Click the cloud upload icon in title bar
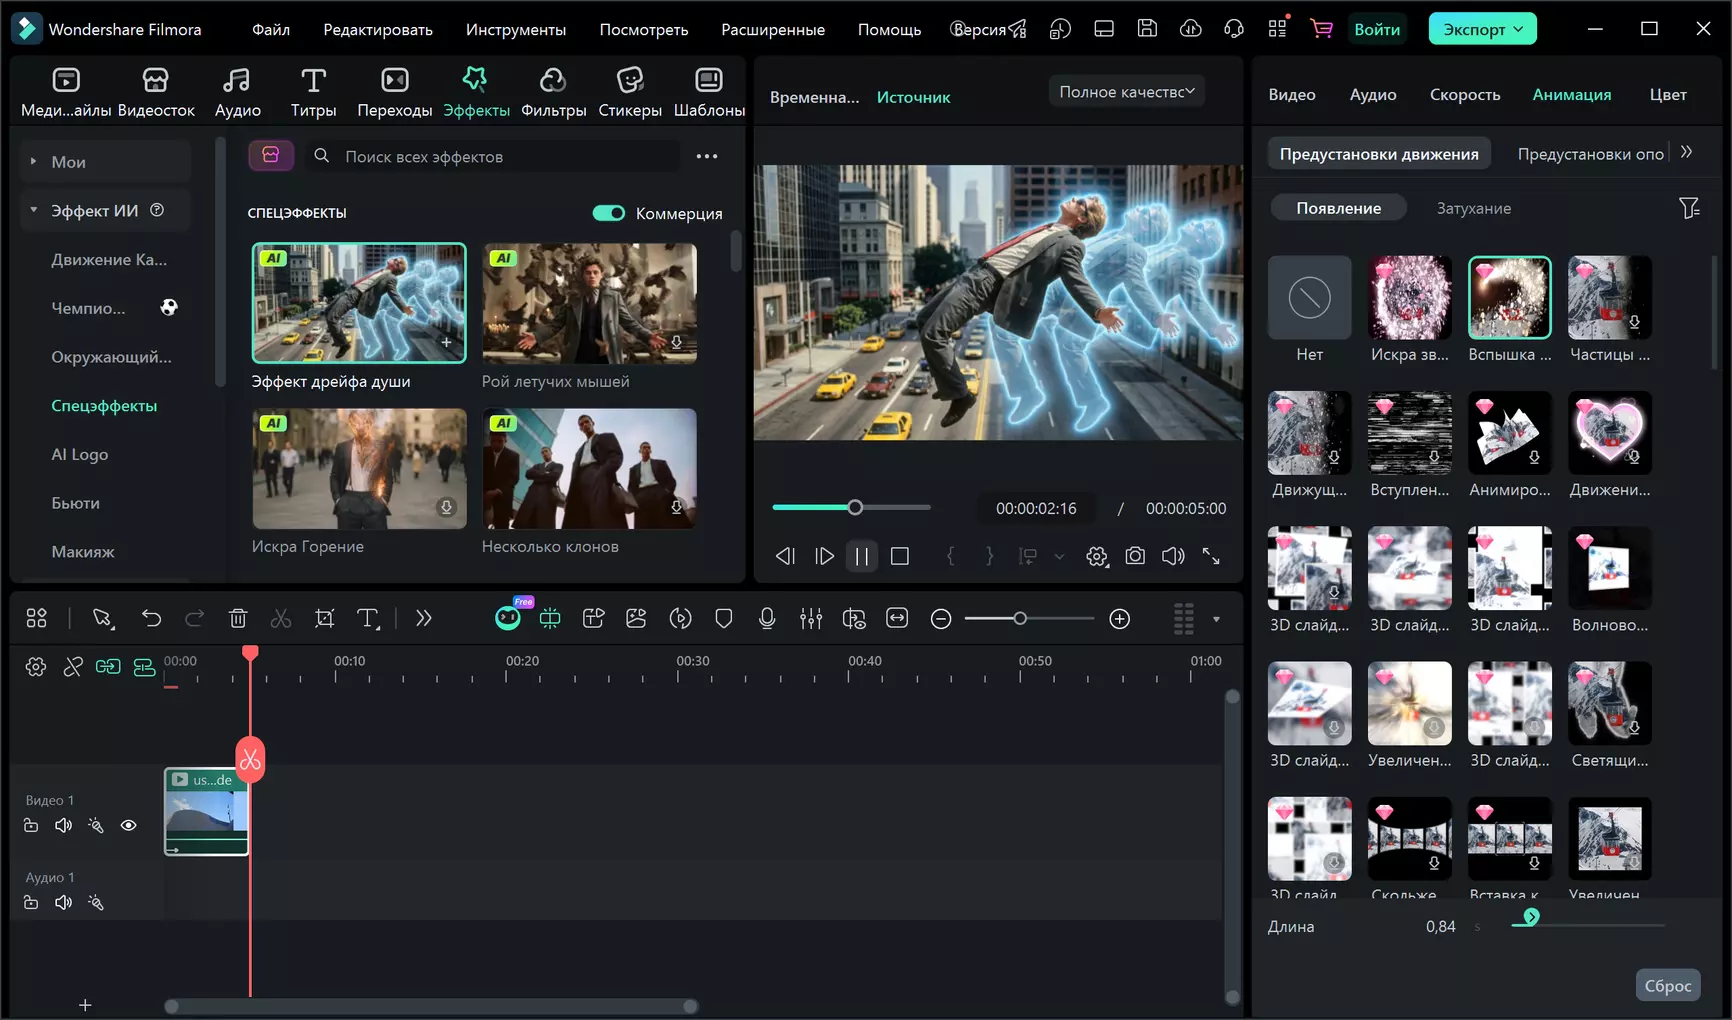Screen dimensions: 1732x1020 [1190, 29]
